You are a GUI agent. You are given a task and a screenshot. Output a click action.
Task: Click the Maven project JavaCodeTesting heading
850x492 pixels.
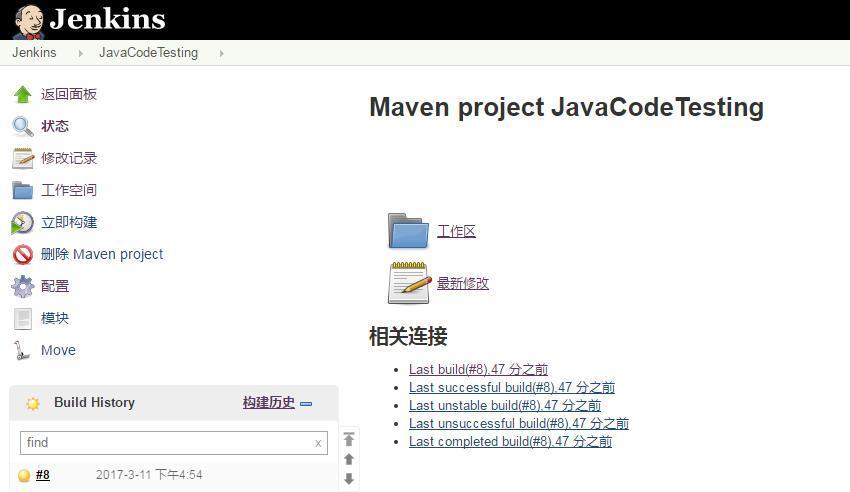pyautogui.click(x=566, y=108)
